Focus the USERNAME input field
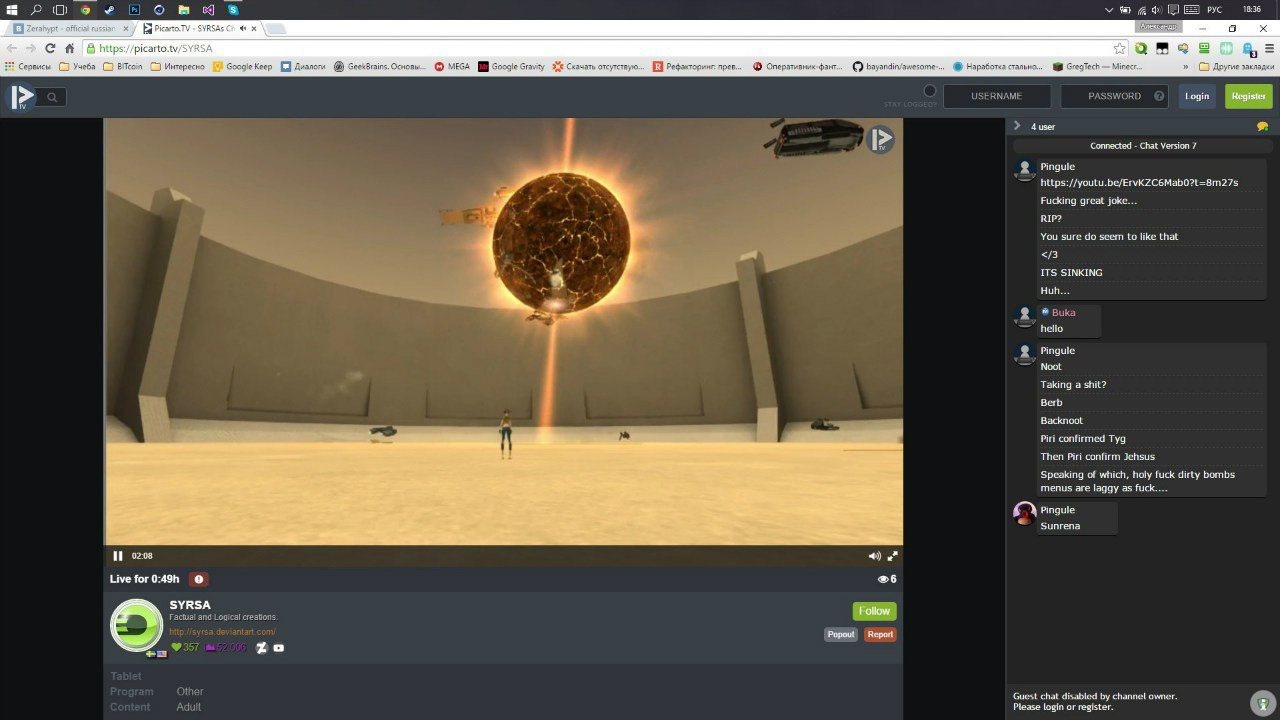 tap(996, 96)
